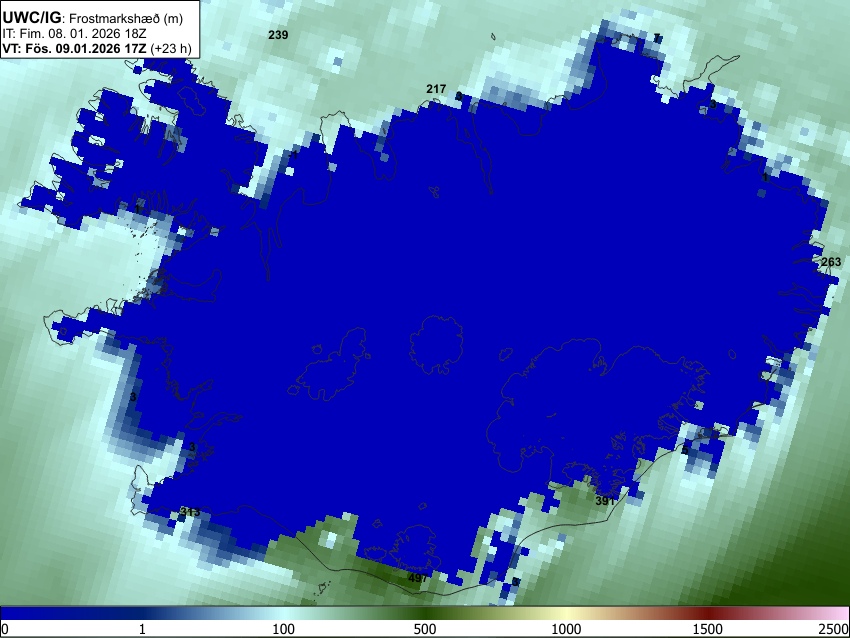850x638 pixels.
Task: Click the 'UWC/IG: Frostmarkshæð (m)' title line
Action: coord(93,17)
